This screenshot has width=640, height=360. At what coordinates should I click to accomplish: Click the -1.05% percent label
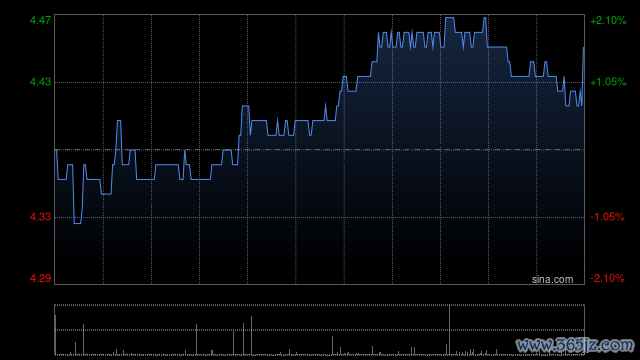point(607,217)
